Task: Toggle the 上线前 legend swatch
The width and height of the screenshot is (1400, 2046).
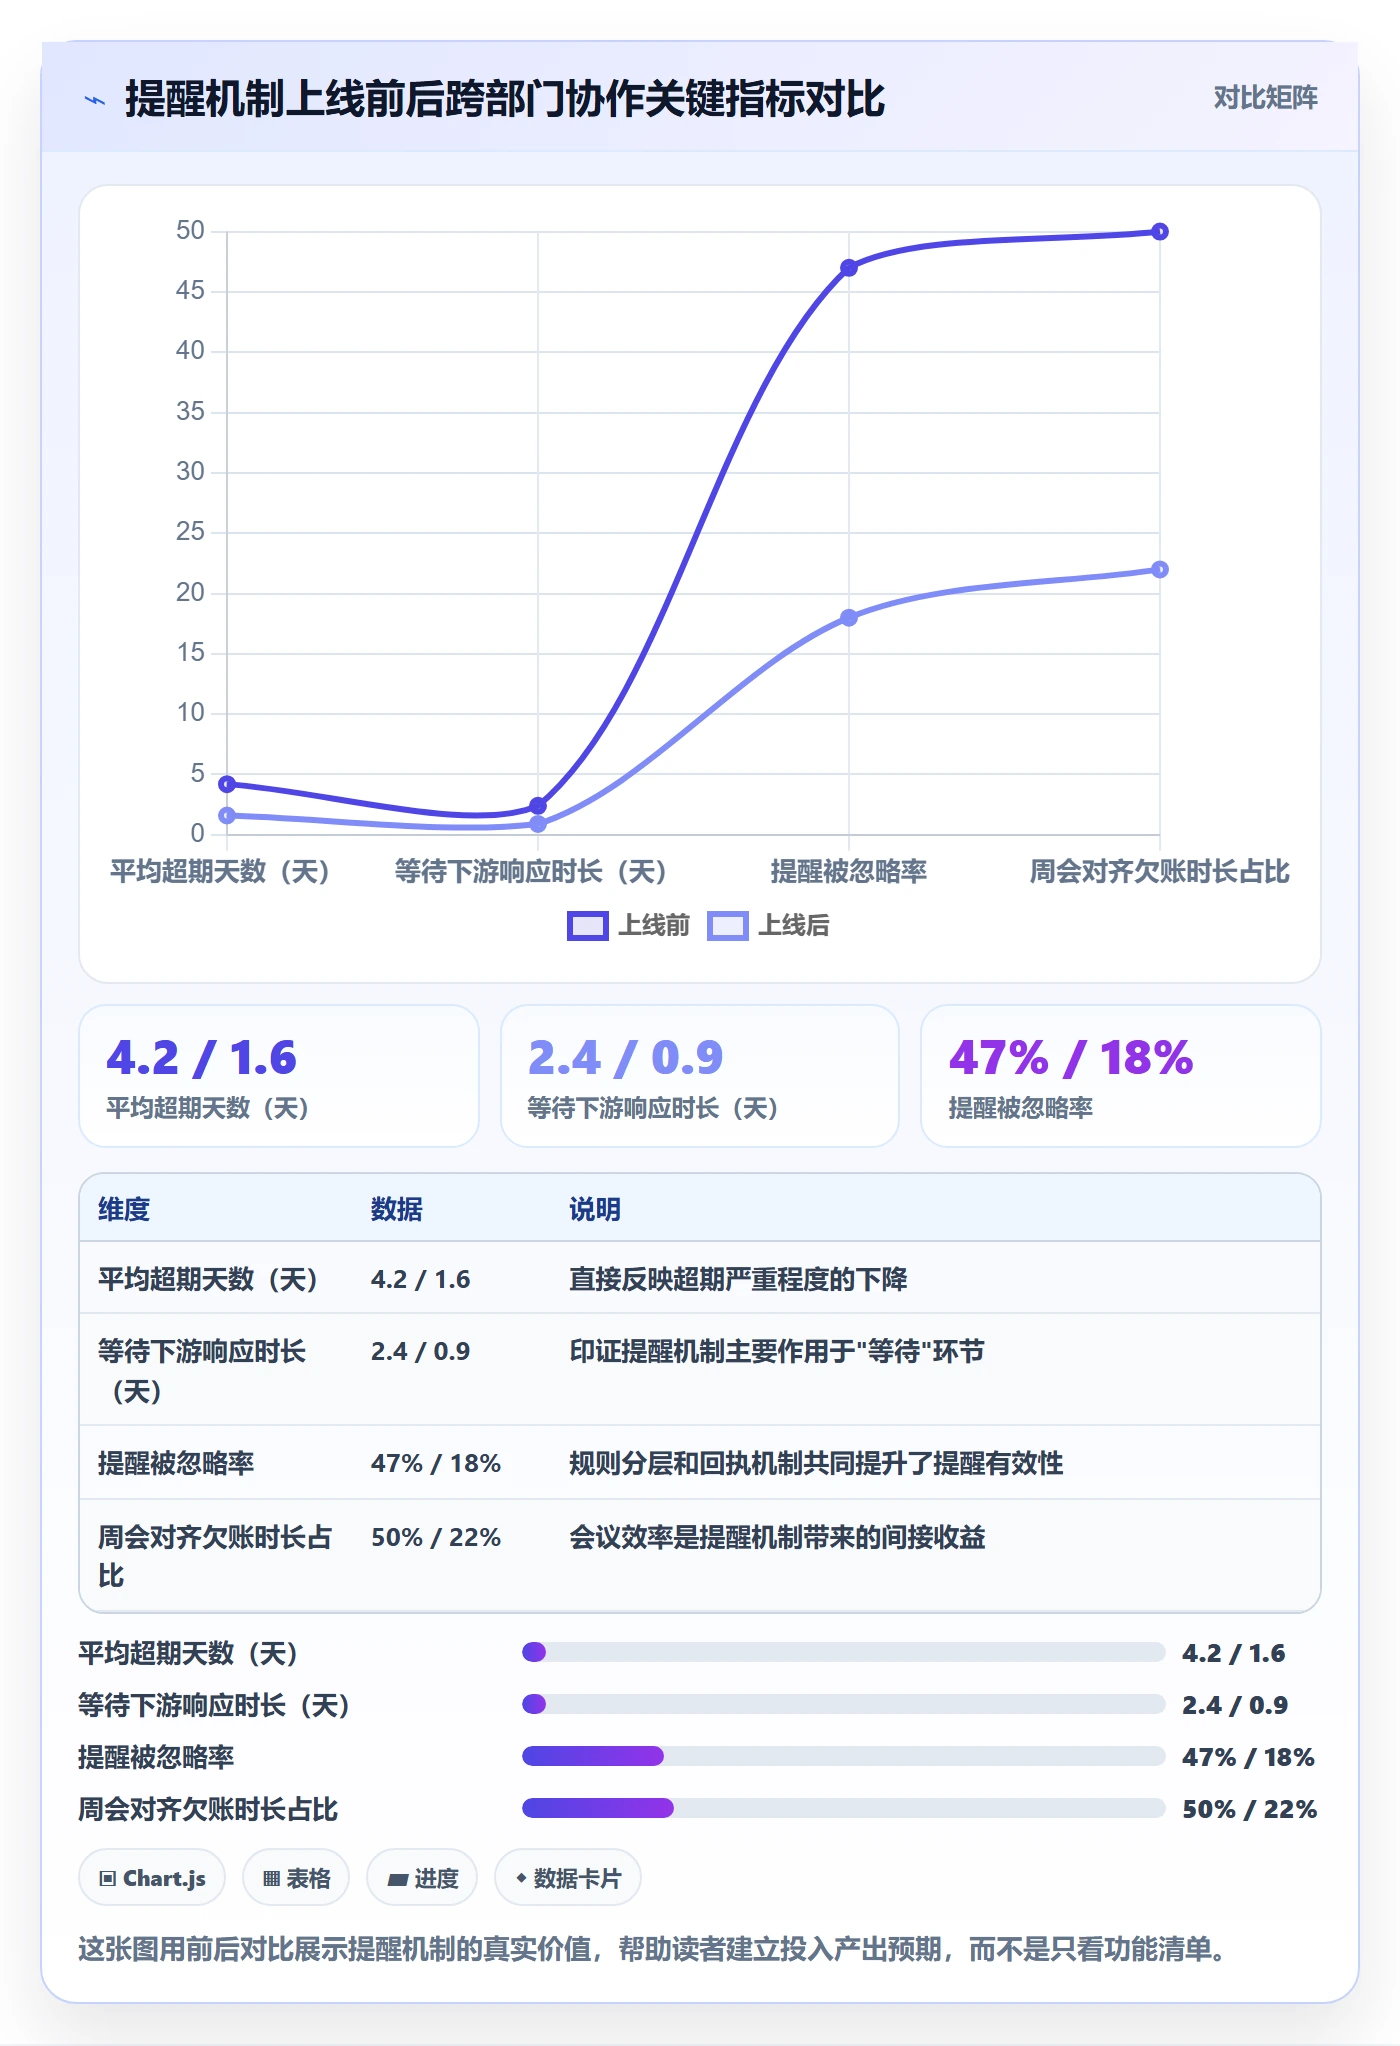Action: (587, 926)
